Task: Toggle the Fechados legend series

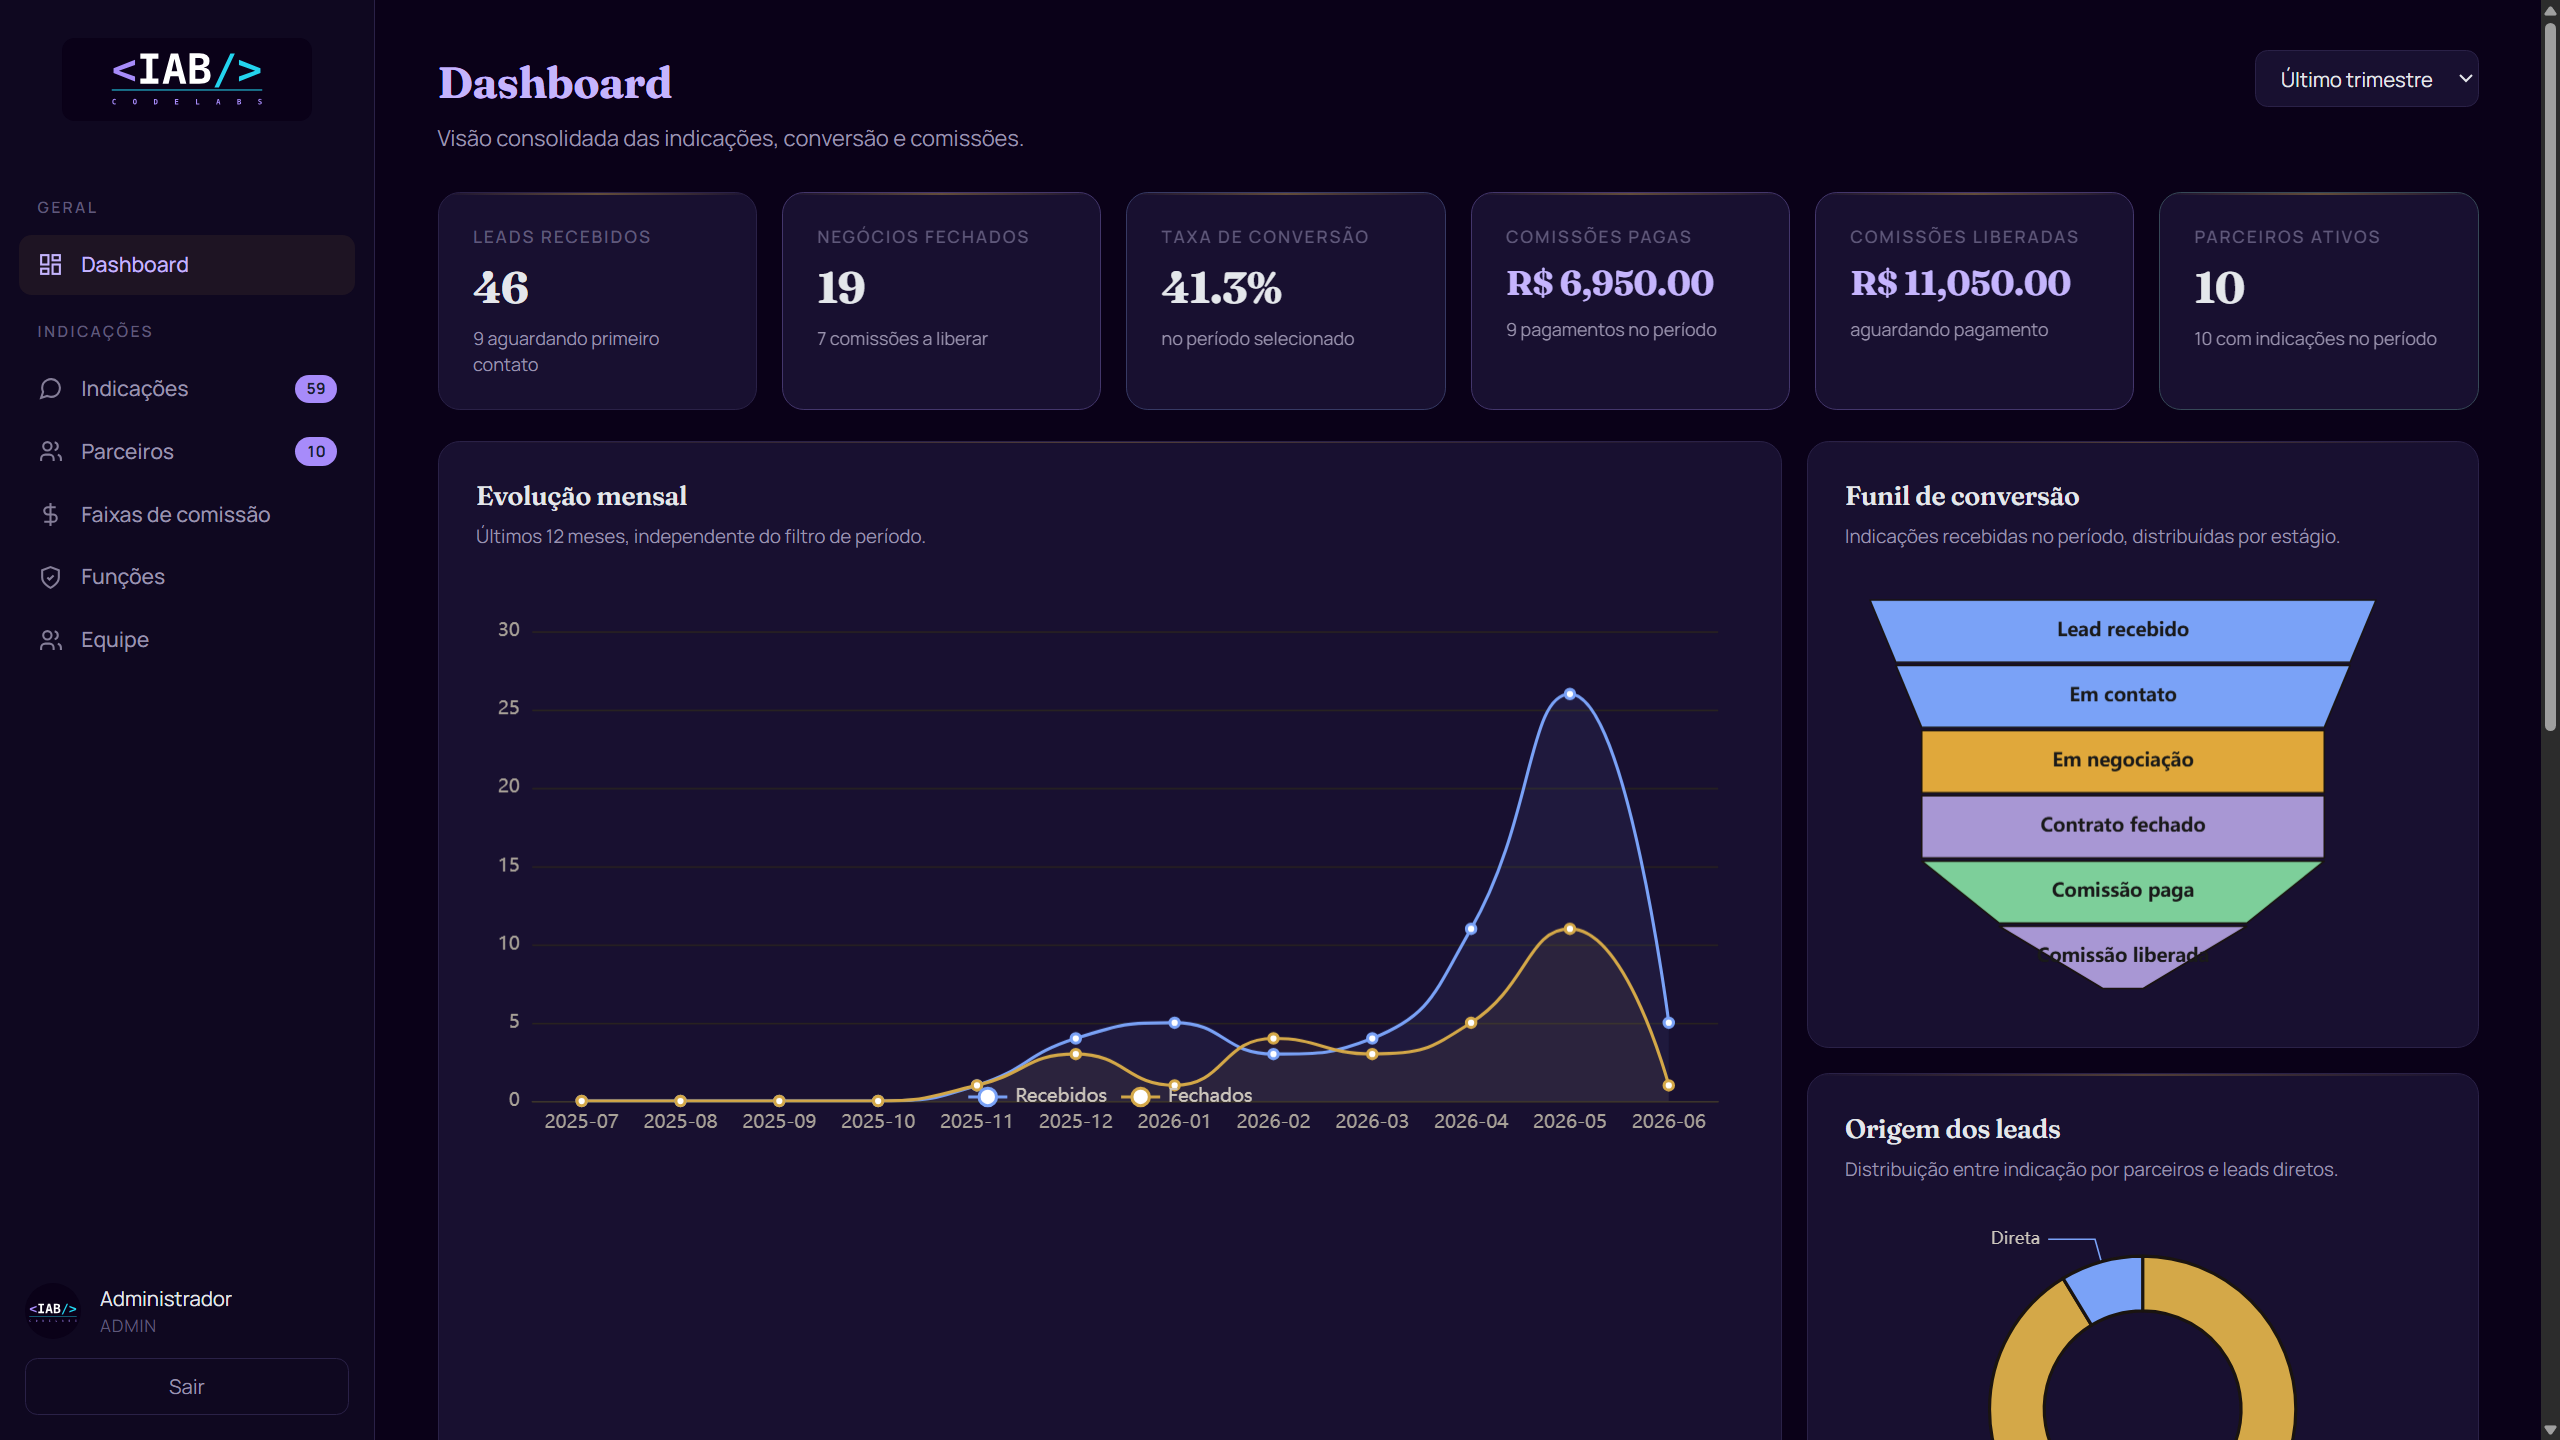Action: pos(1188,1096)
